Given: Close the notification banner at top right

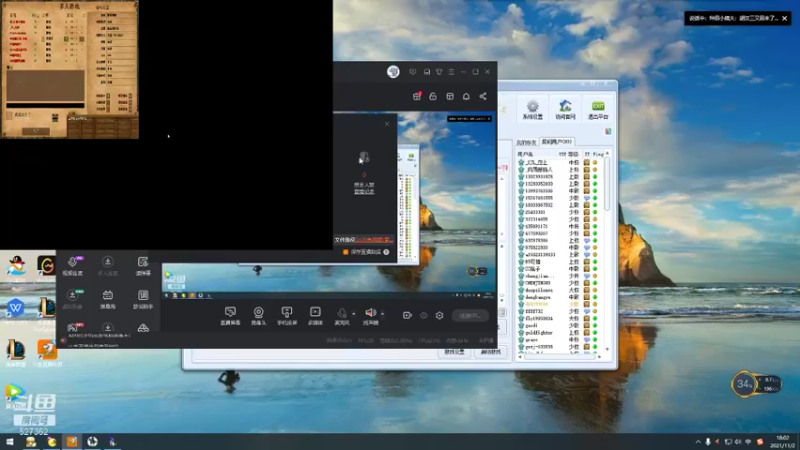Looking at the screenshot, I should point(785,18).
